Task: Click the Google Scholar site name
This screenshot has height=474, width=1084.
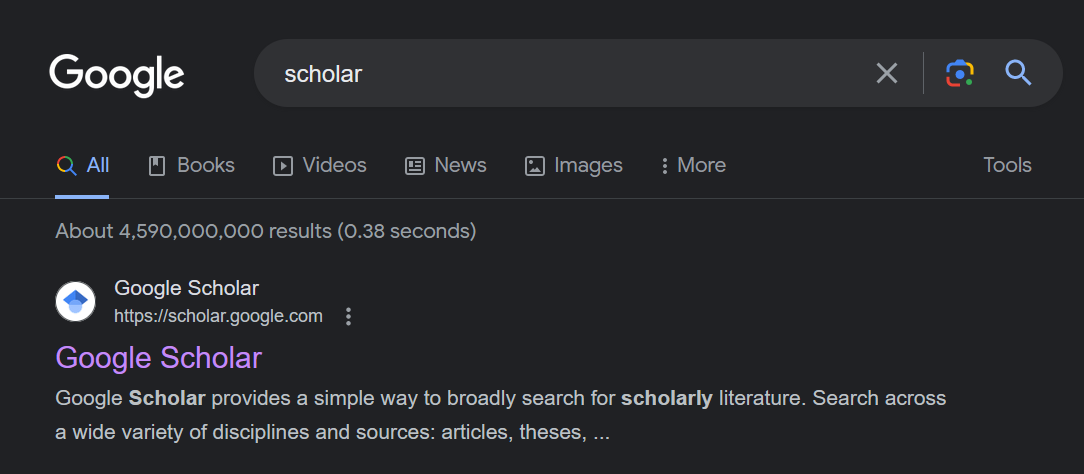Action: pyautogui.click(x=186, y=288)
